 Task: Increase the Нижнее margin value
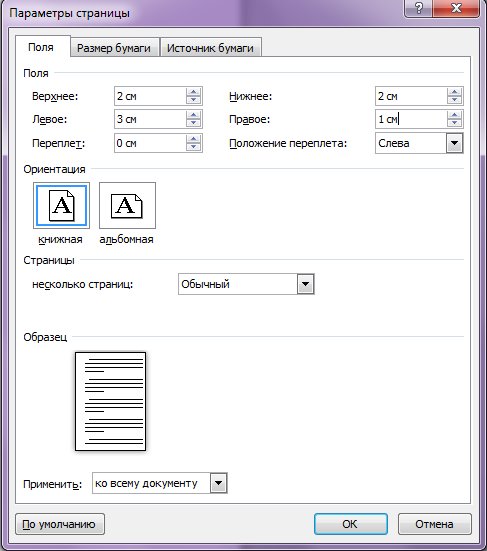(x=454, y=92)
